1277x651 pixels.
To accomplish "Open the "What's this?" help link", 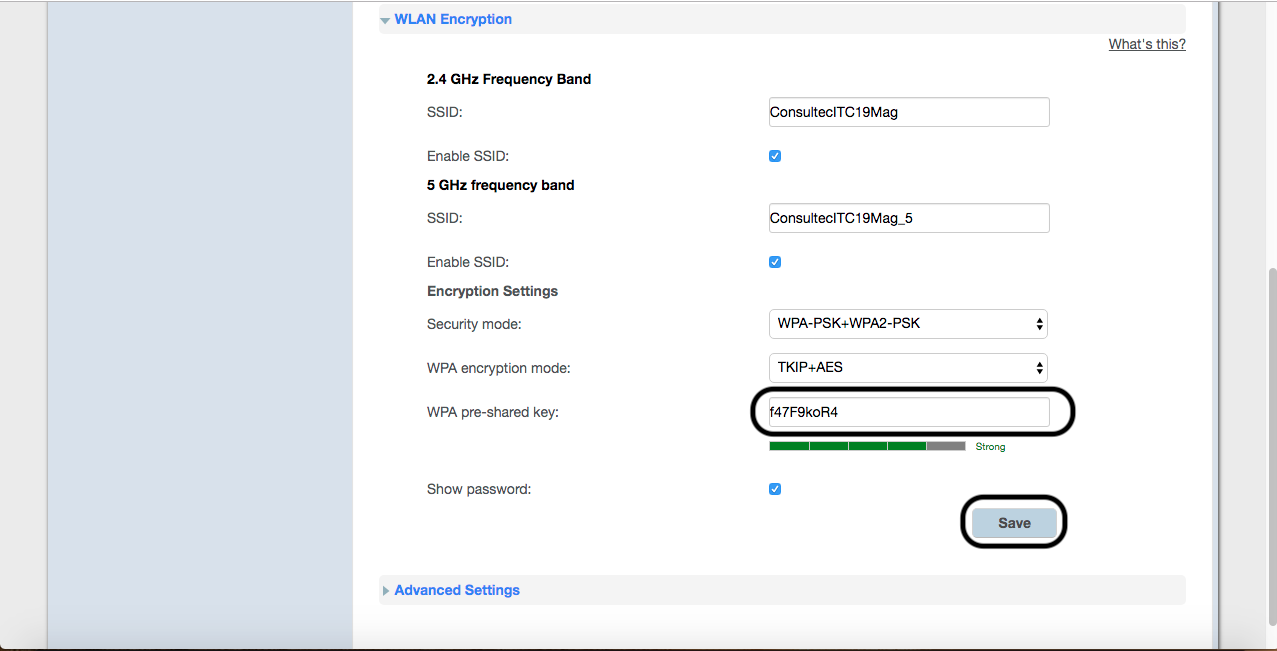I will click(1147, 44).
